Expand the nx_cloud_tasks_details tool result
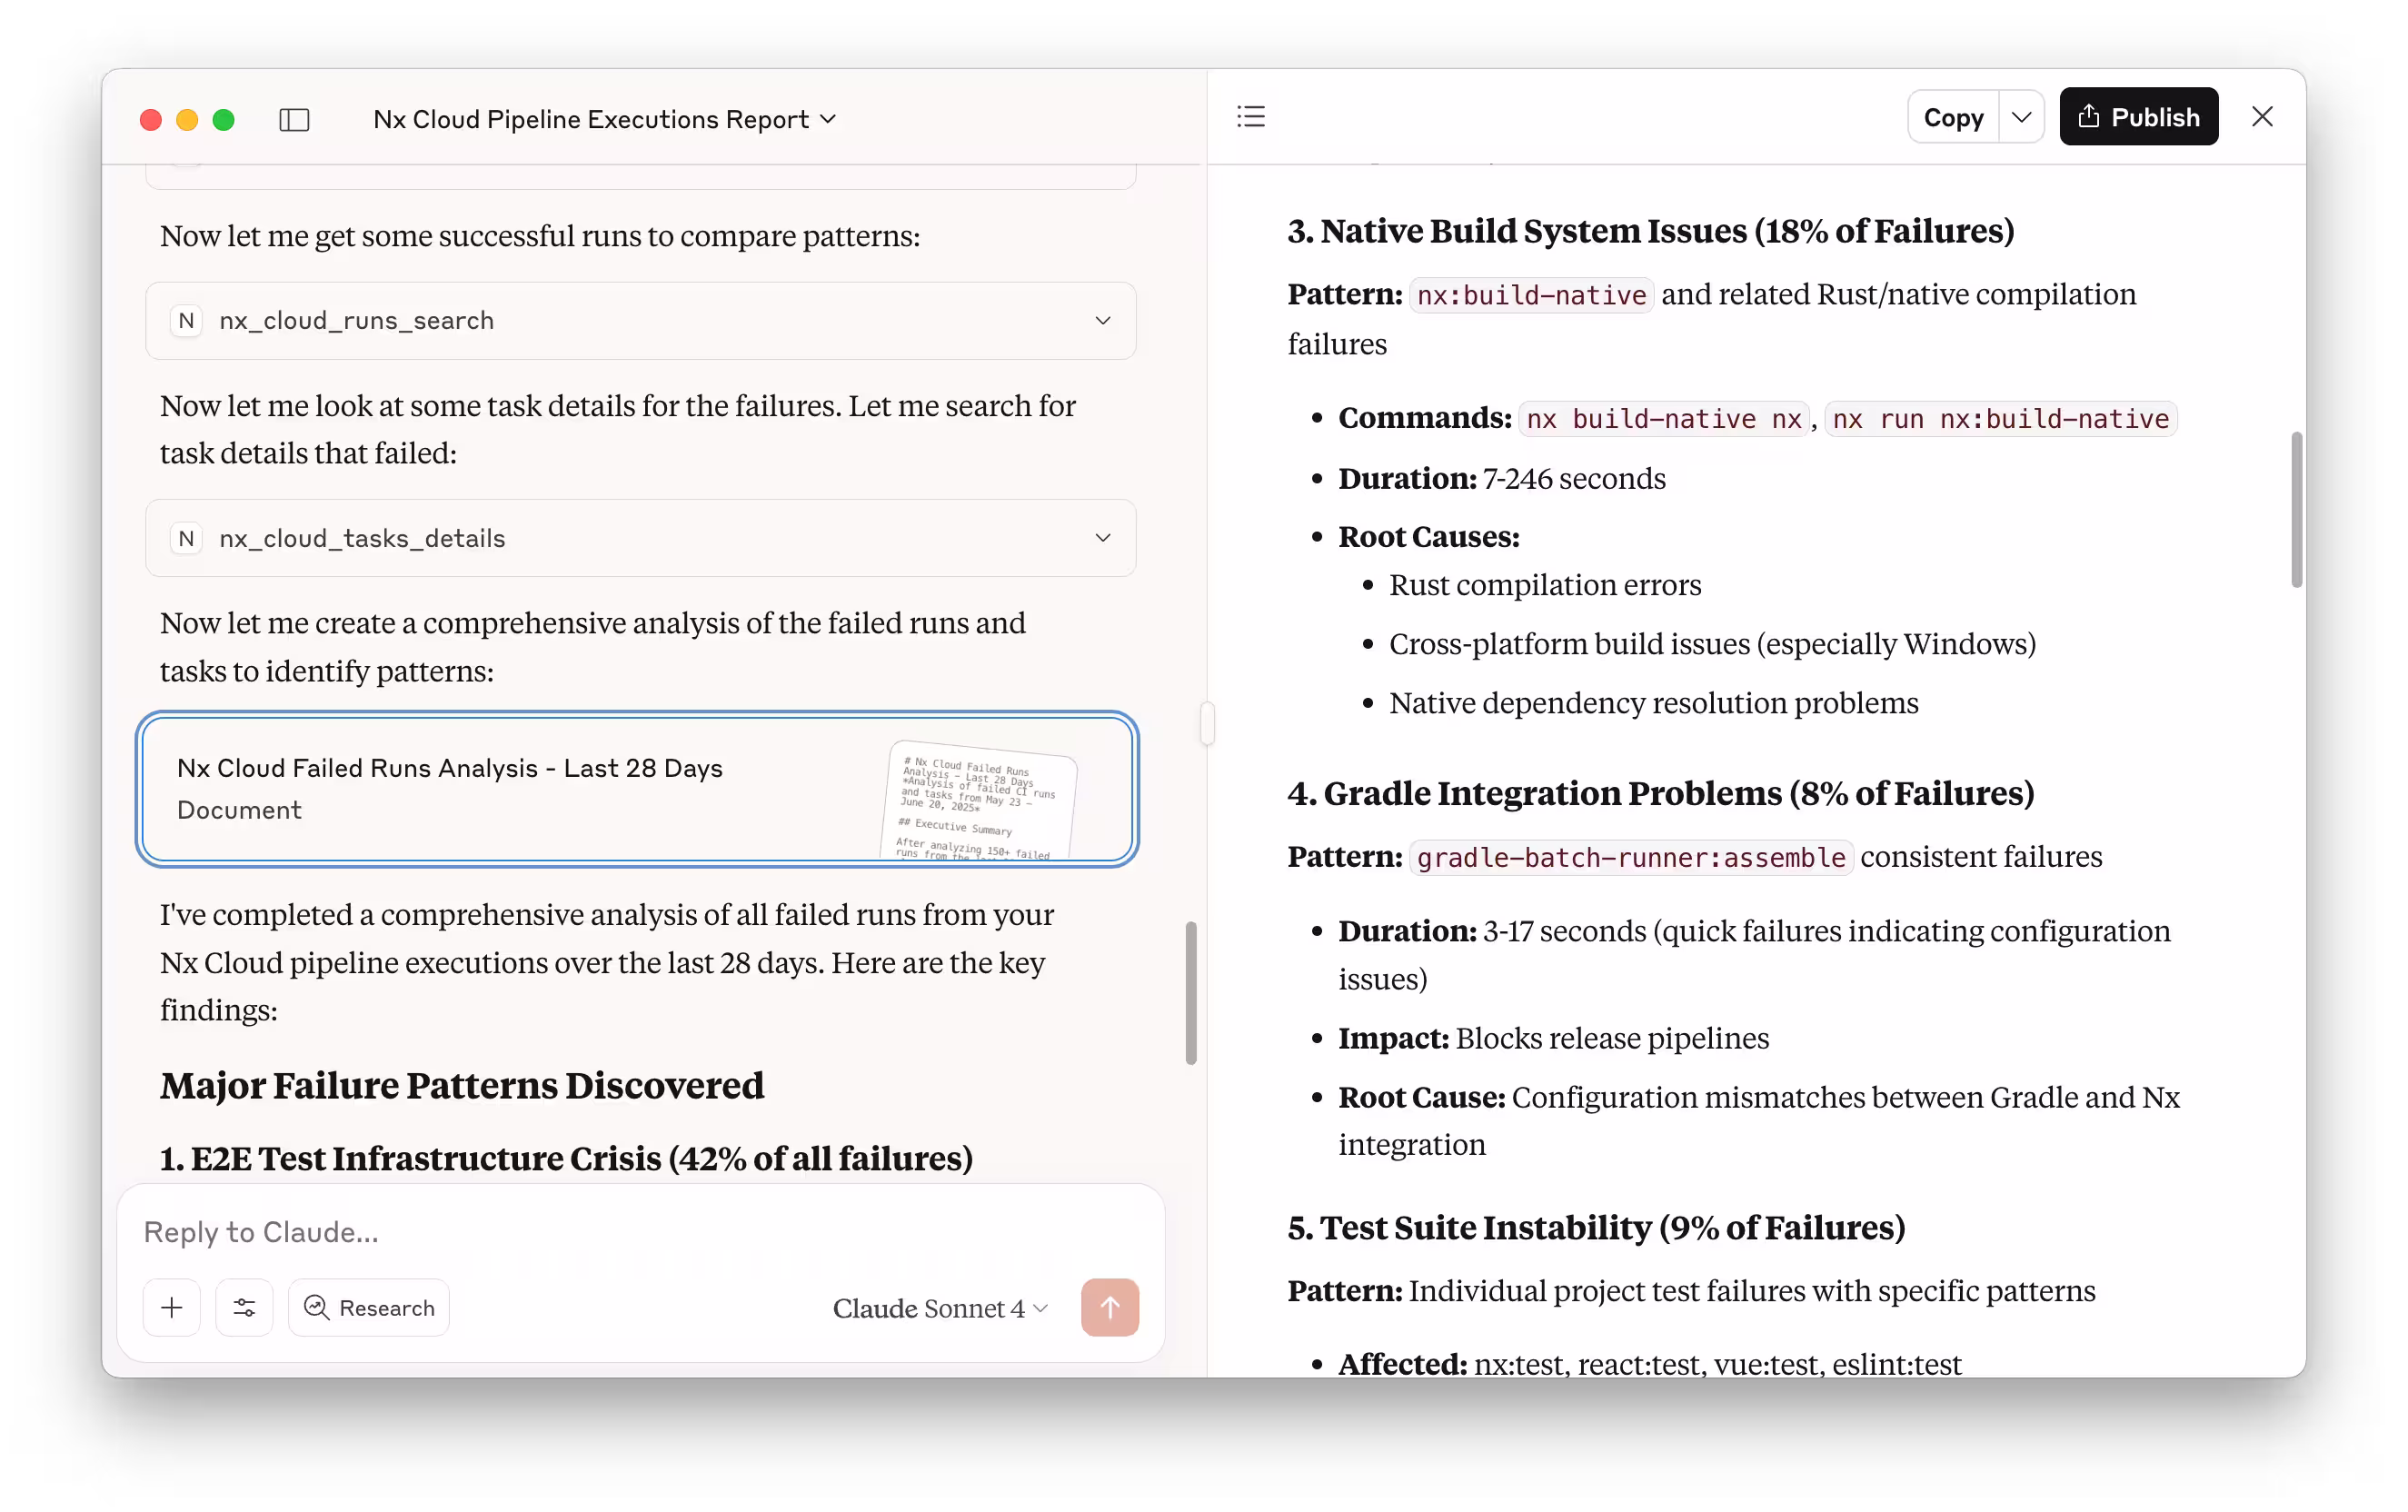Screen dimensions: 2408x1512 (1102, 538)
